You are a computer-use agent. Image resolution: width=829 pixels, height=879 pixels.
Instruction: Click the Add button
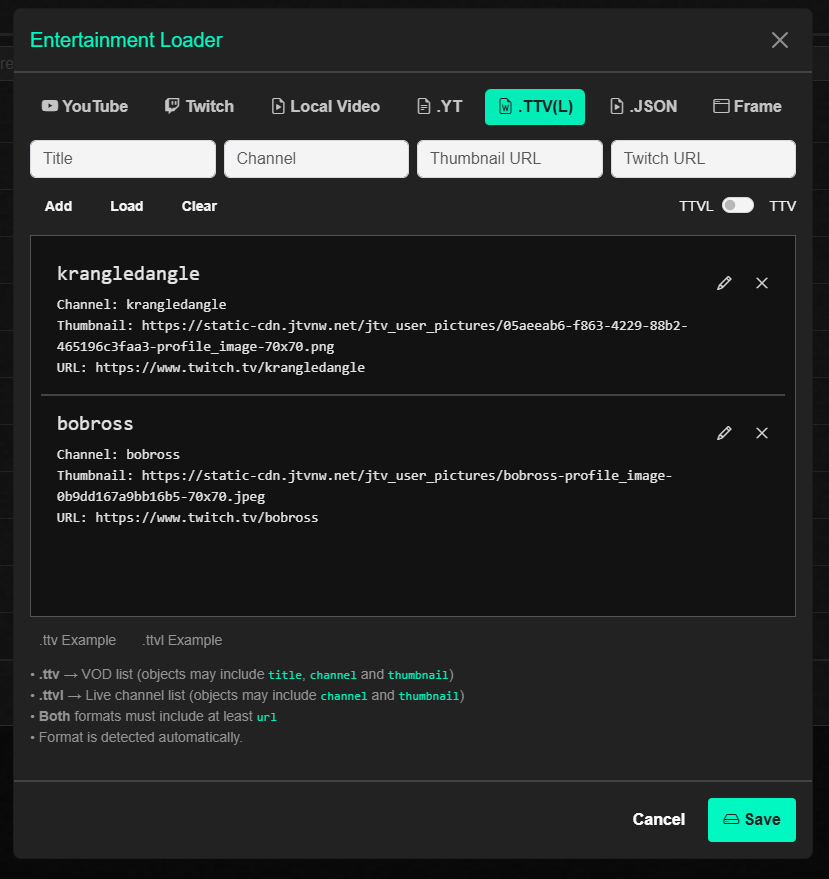[x=59, y=206]
